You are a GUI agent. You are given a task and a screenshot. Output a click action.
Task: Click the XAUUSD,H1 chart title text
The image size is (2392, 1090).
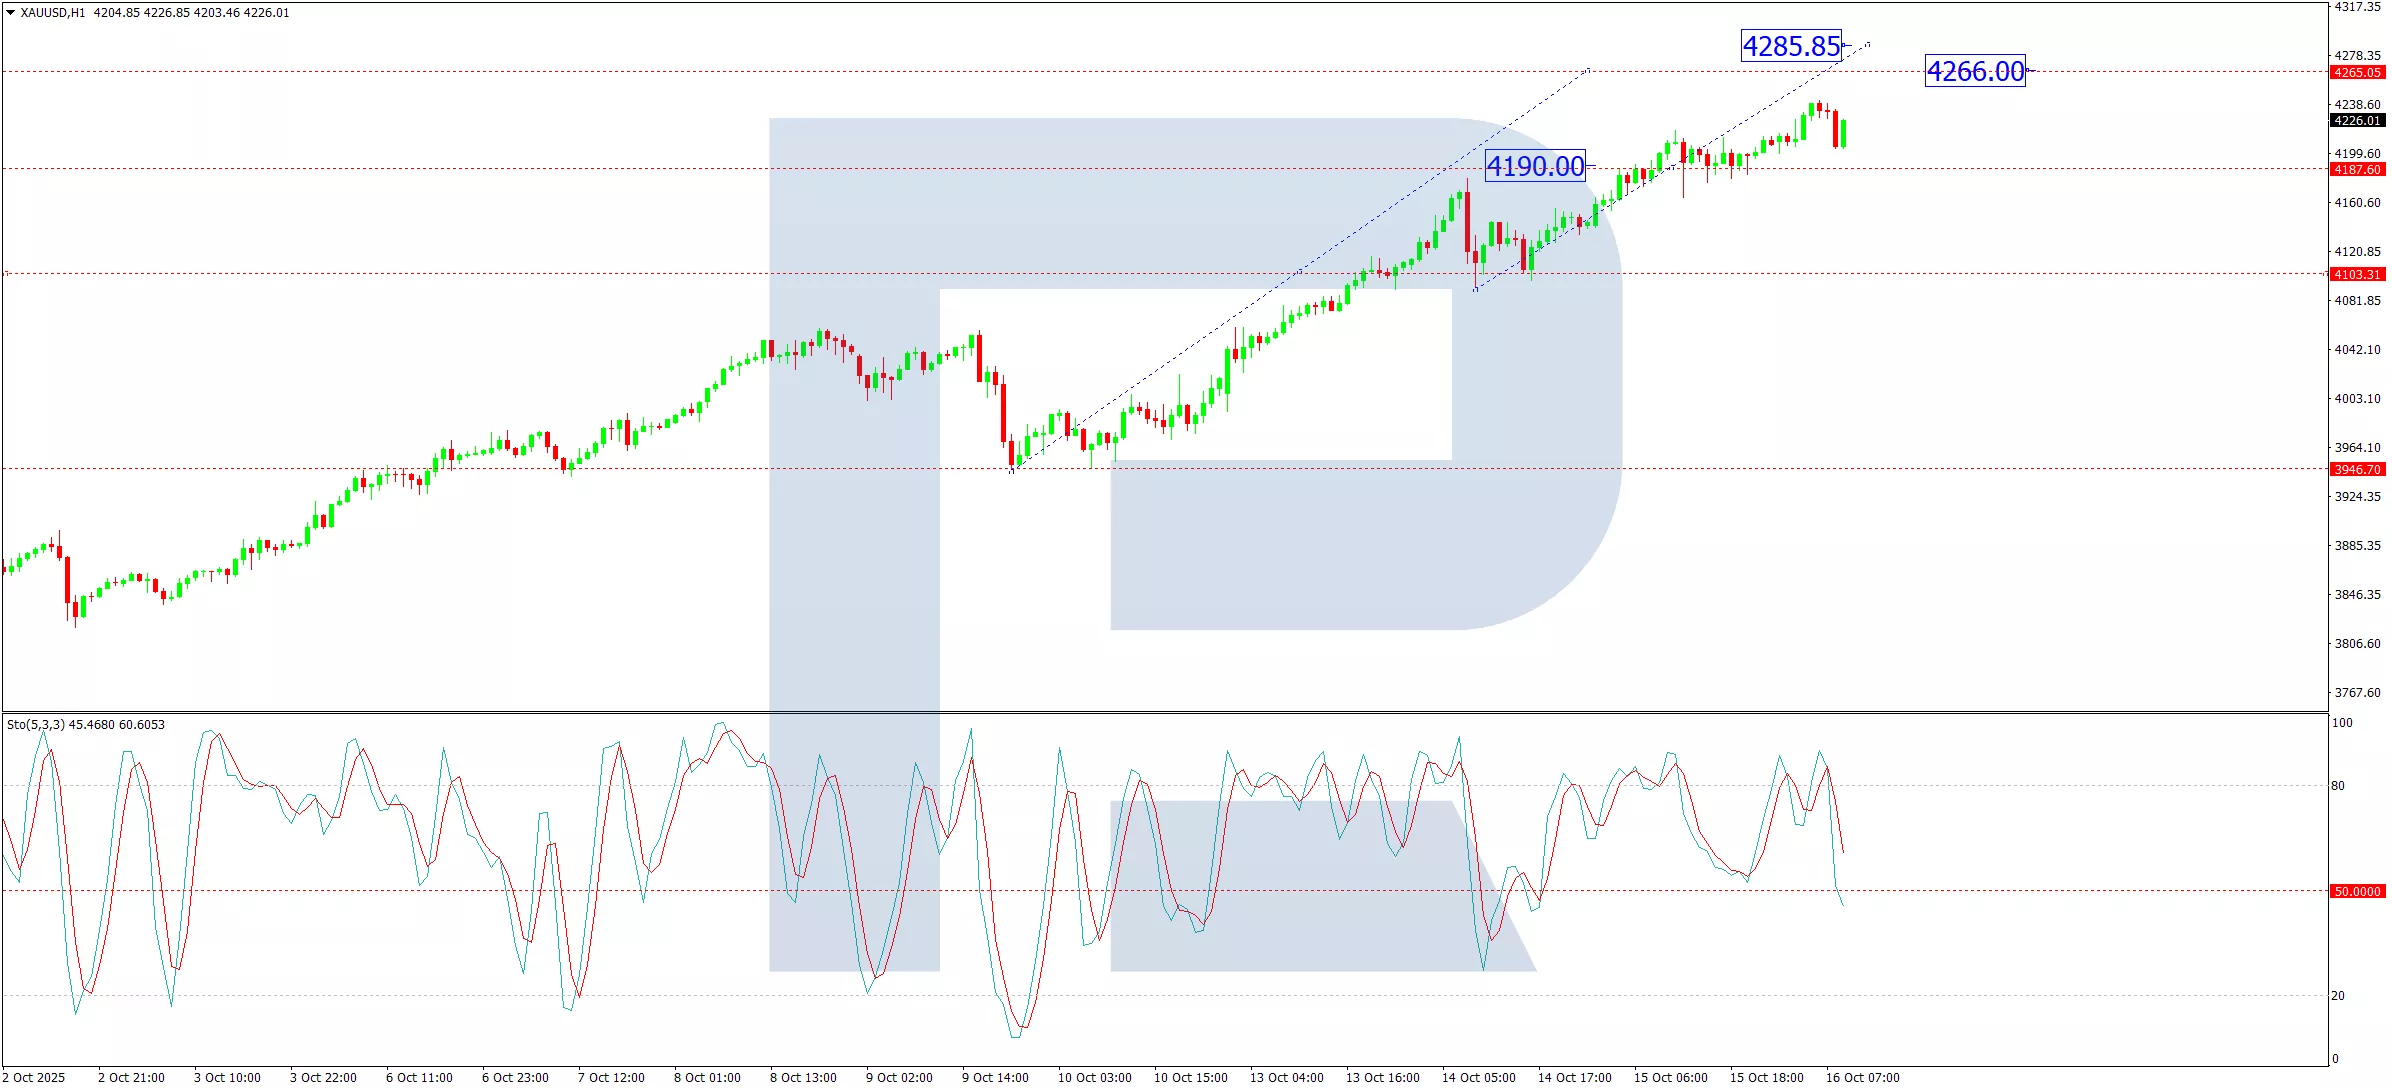tap(53, 13)
